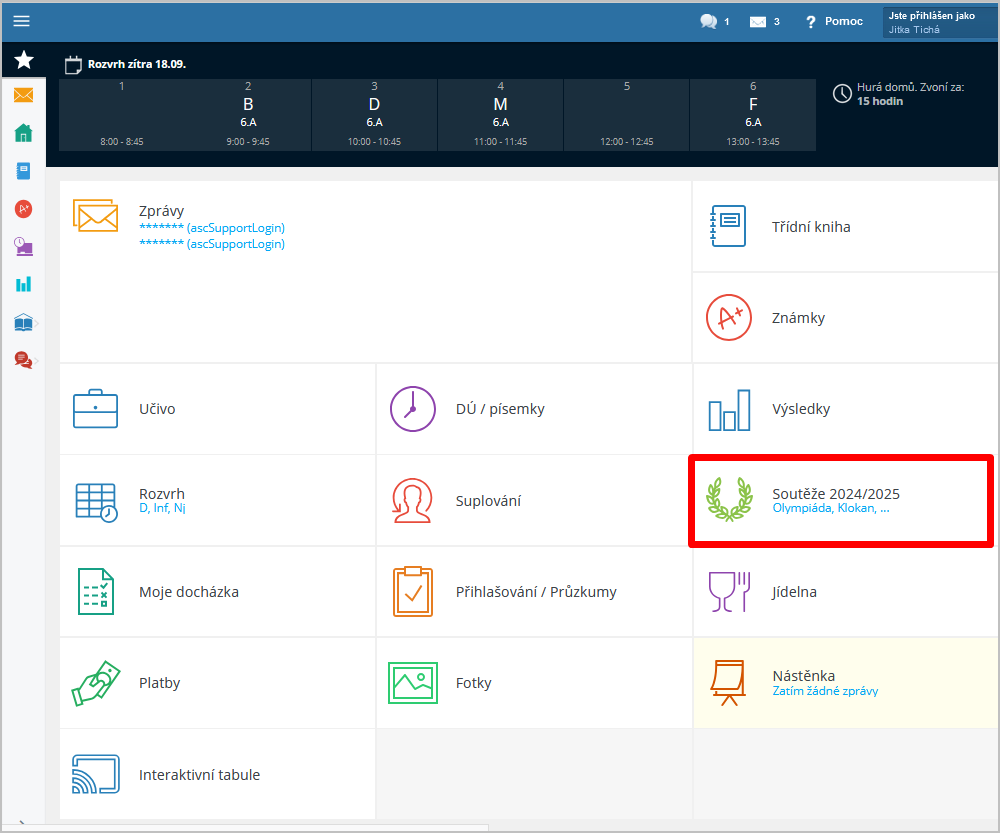Open the Rozvrh tile title
The height and width of the screenshot is (833, 1000).
[x=162, y=494]
